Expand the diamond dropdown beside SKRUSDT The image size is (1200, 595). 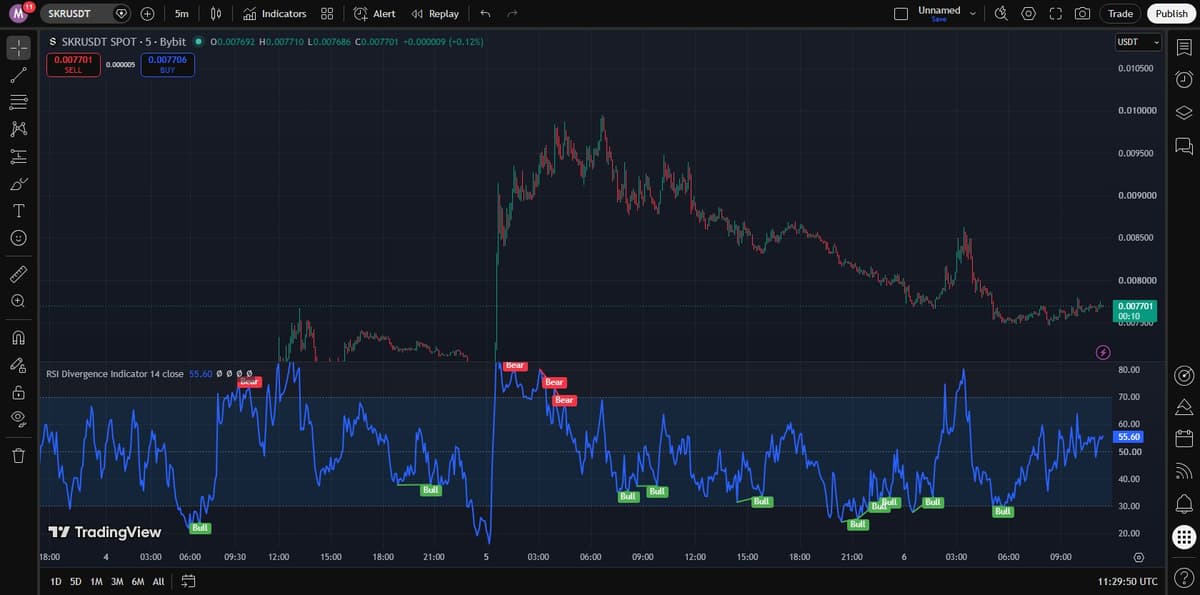pyautogui.click(x=122, y=14)
